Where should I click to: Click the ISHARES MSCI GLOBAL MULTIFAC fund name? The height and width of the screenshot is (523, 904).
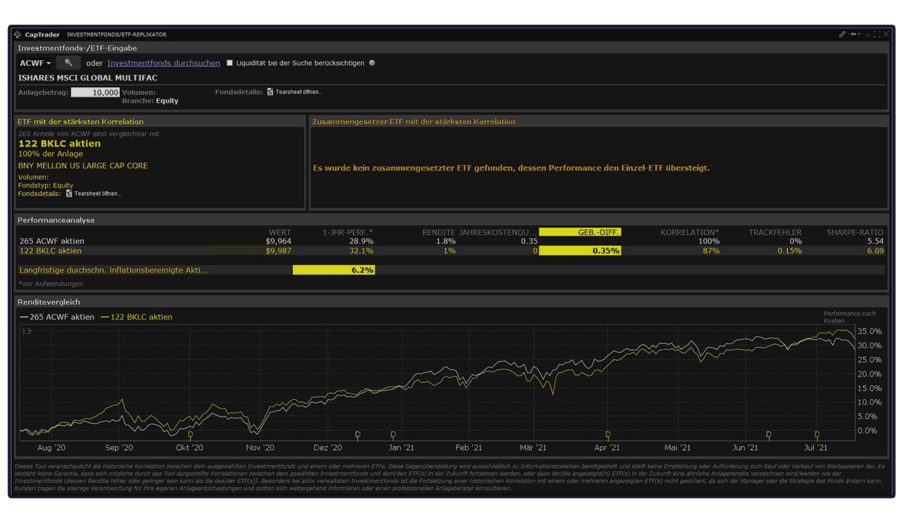pos(88,78)
